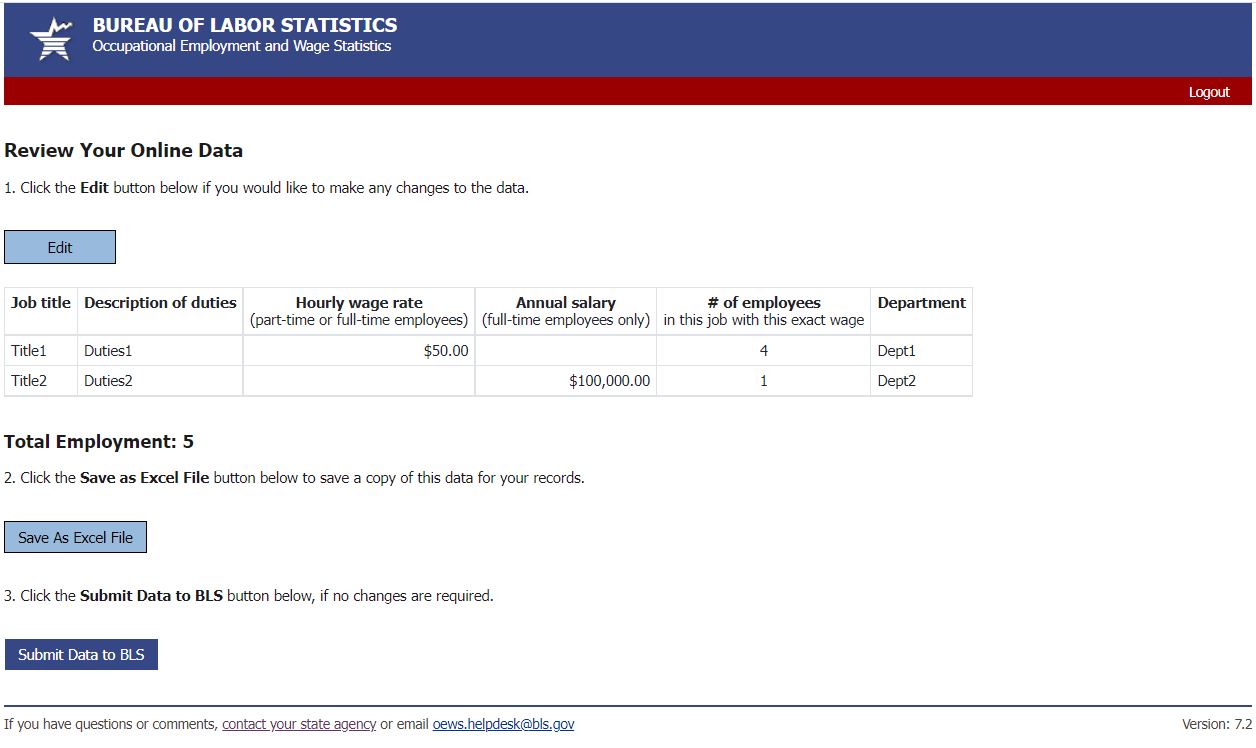
Task: Click the Department column header
Action: tap(921, 303)
